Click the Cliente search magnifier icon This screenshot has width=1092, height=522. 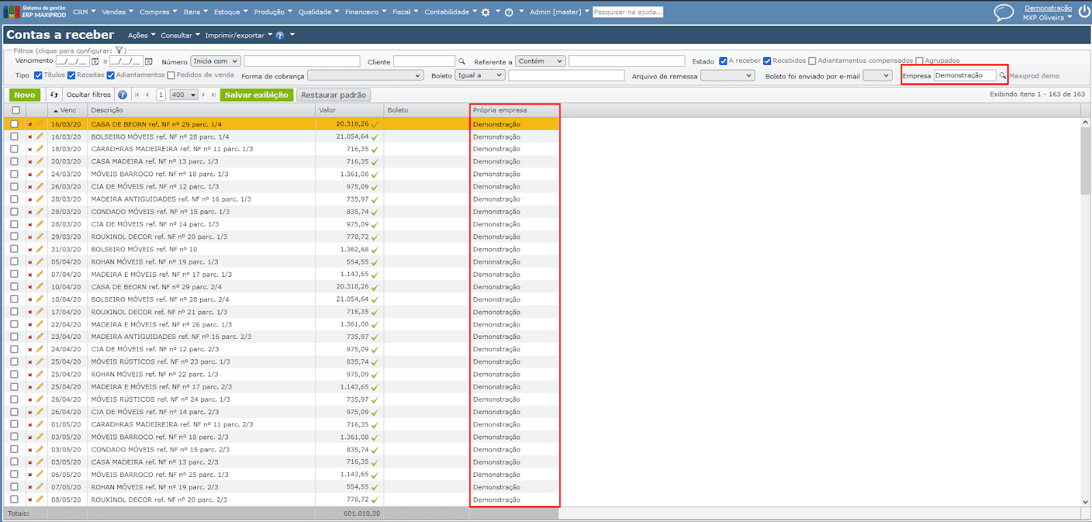[462, 61]
